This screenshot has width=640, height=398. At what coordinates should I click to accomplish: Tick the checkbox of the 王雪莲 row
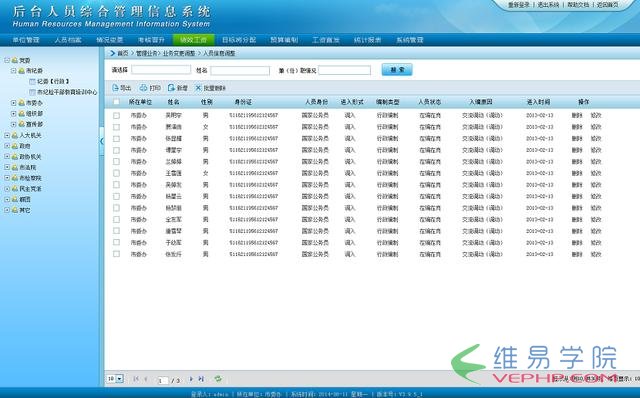[116, 173]
